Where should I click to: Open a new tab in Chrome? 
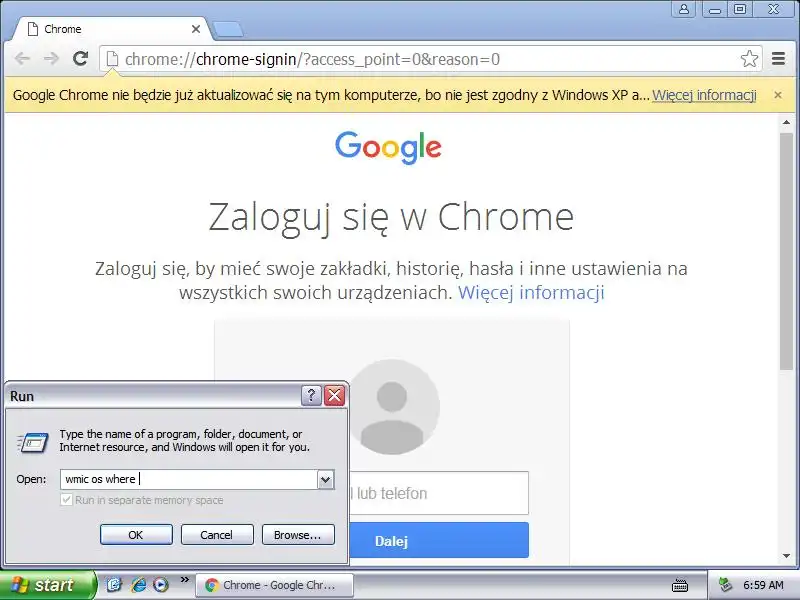click(228, 30)
